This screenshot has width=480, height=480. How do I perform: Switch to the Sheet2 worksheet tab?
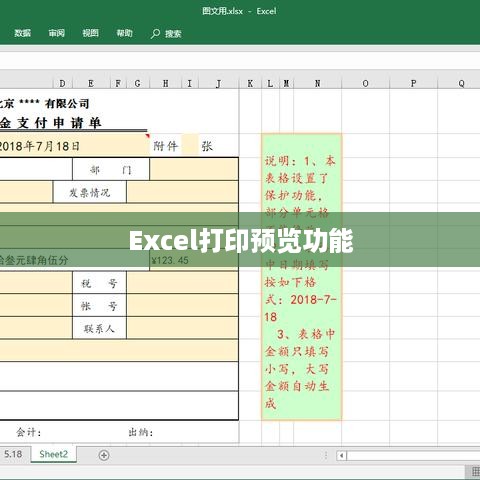53,454
